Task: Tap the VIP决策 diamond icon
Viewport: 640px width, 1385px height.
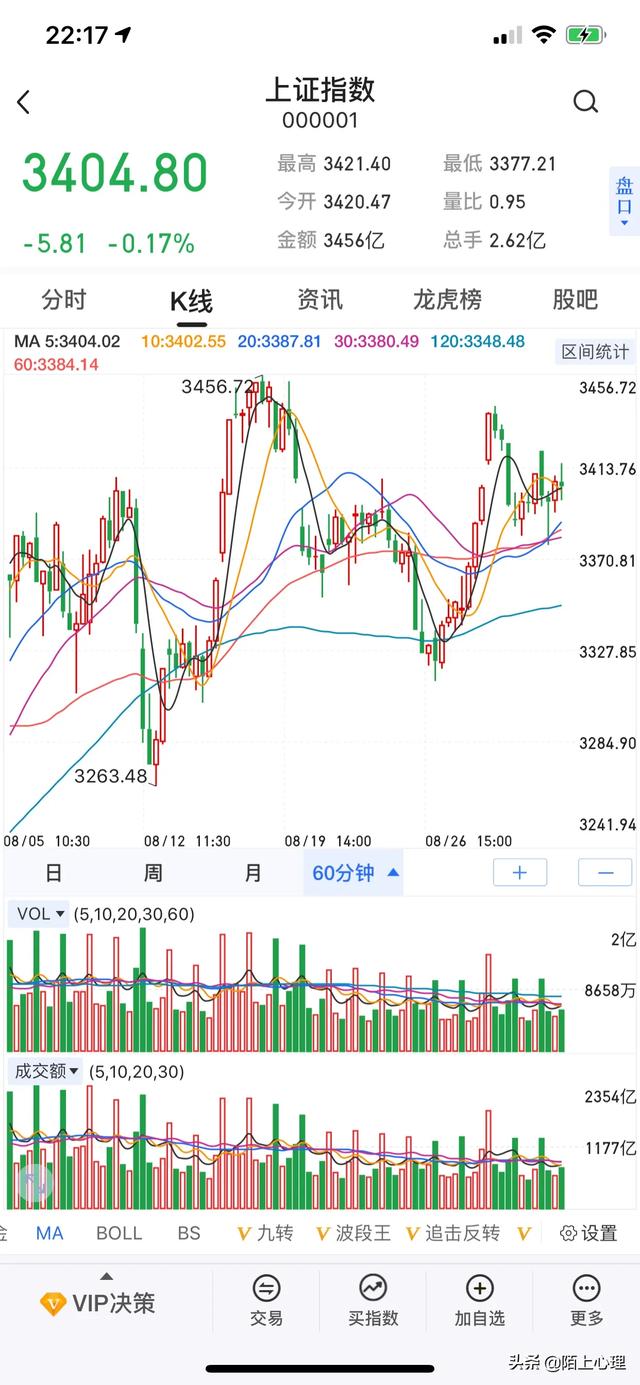Action: 53,1304
